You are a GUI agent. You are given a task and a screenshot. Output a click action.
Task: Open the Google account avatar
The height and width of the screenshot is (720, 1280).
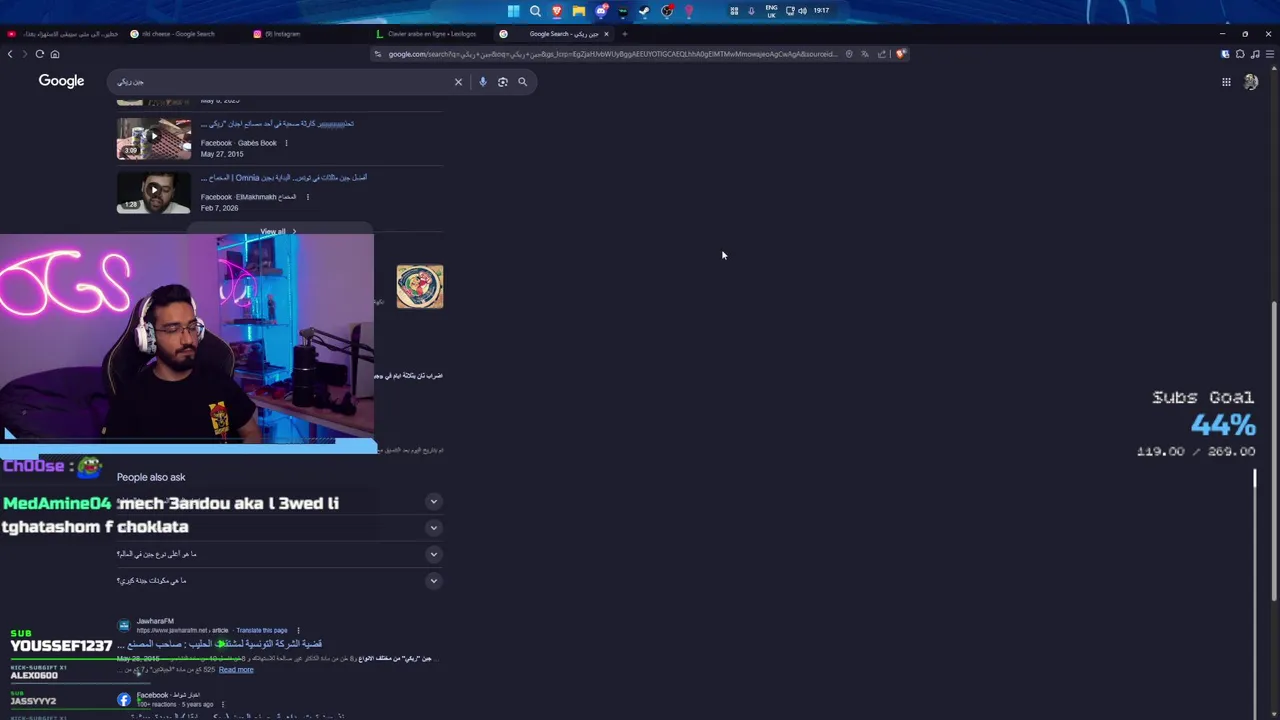tap(1251, 82)
